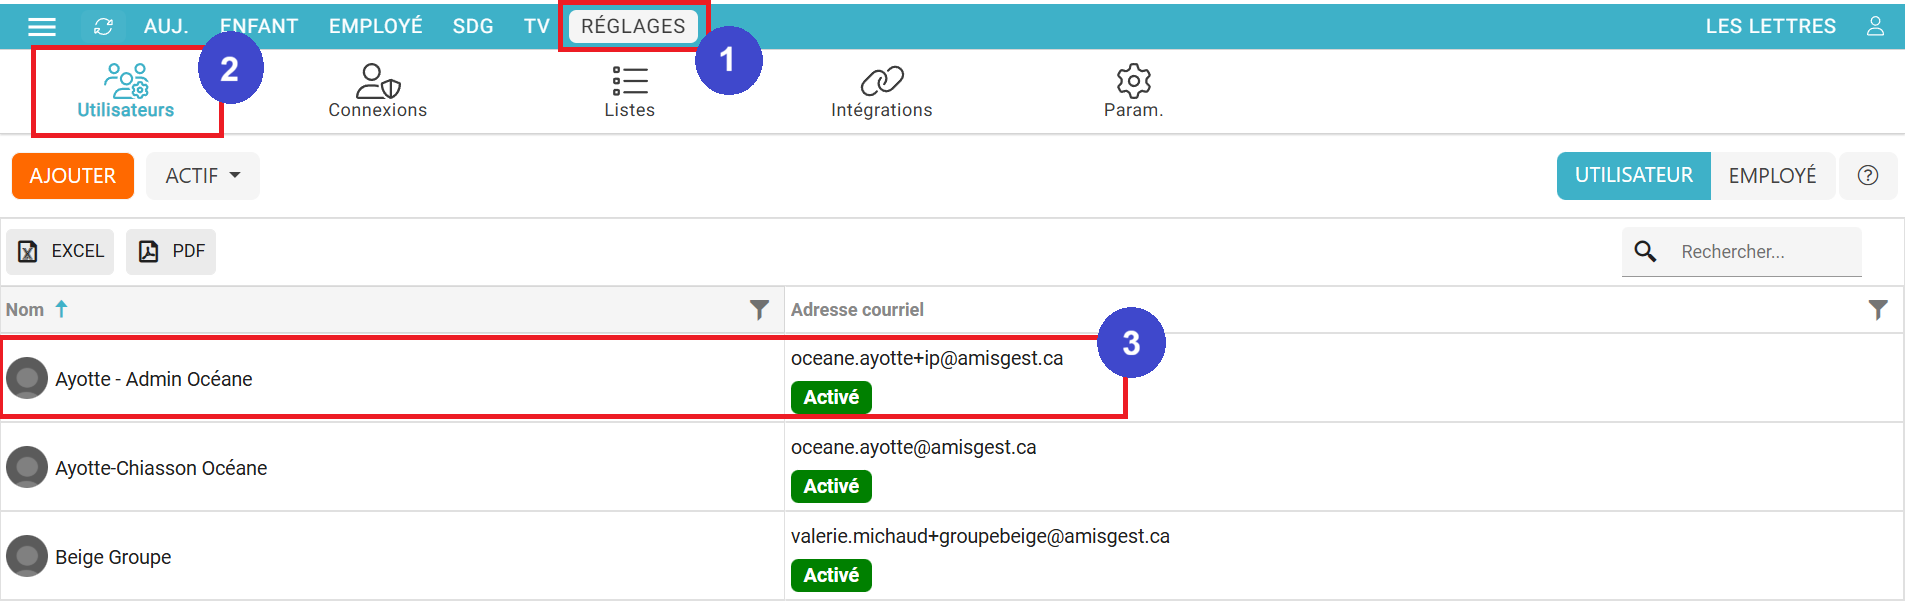Expand the ACTIF status dropdown

(x=203, y=176)
